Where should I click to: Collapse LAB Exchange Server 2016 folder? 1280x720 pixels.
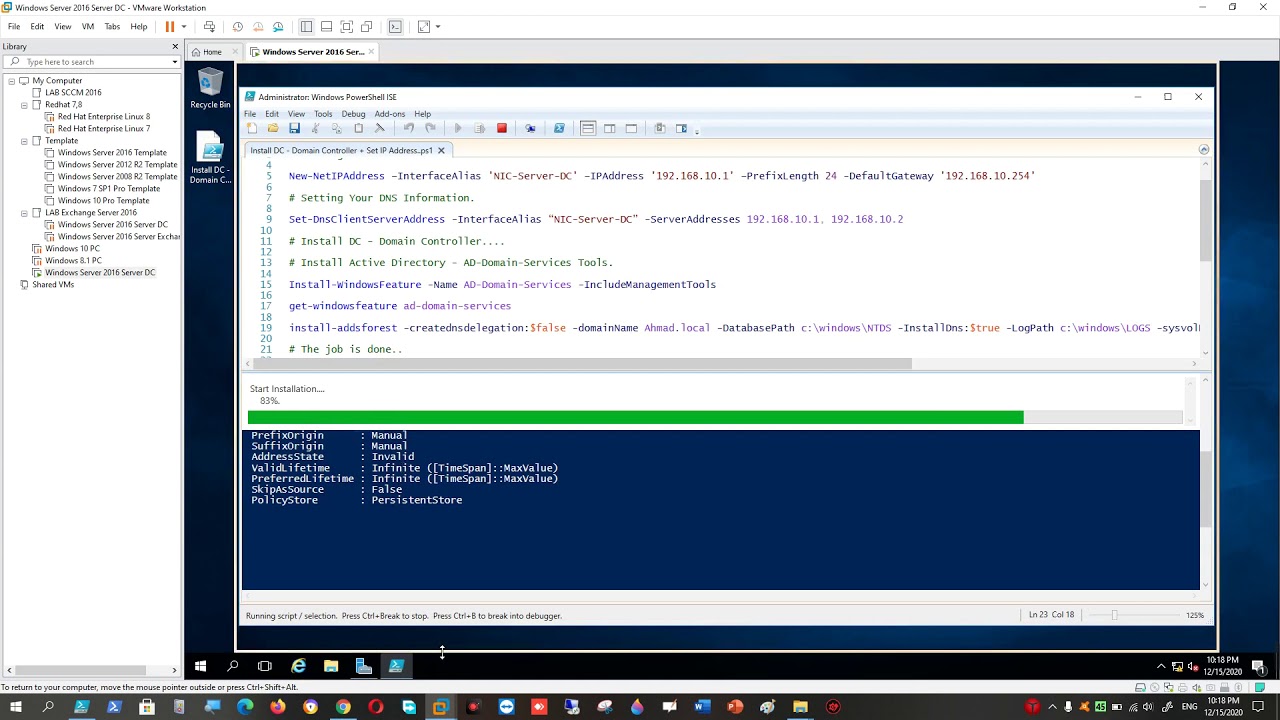24,213
